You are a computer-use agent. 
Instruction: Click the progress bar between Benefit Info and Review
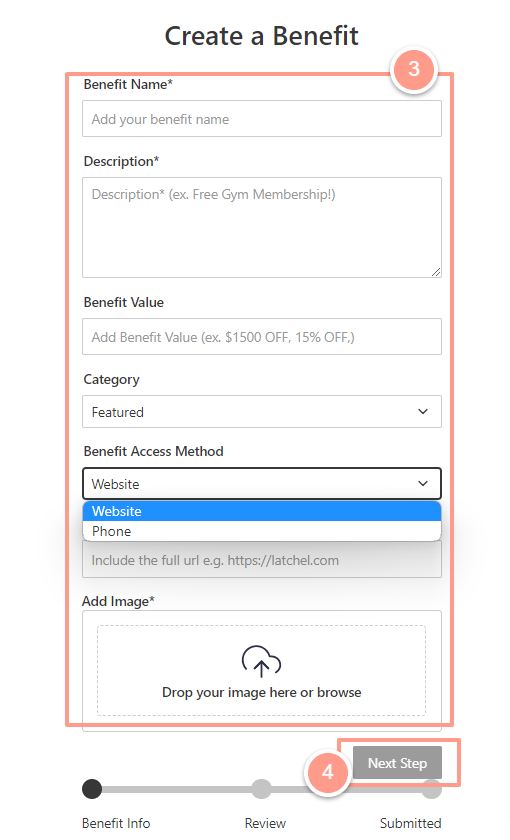[x=177, y=790]
